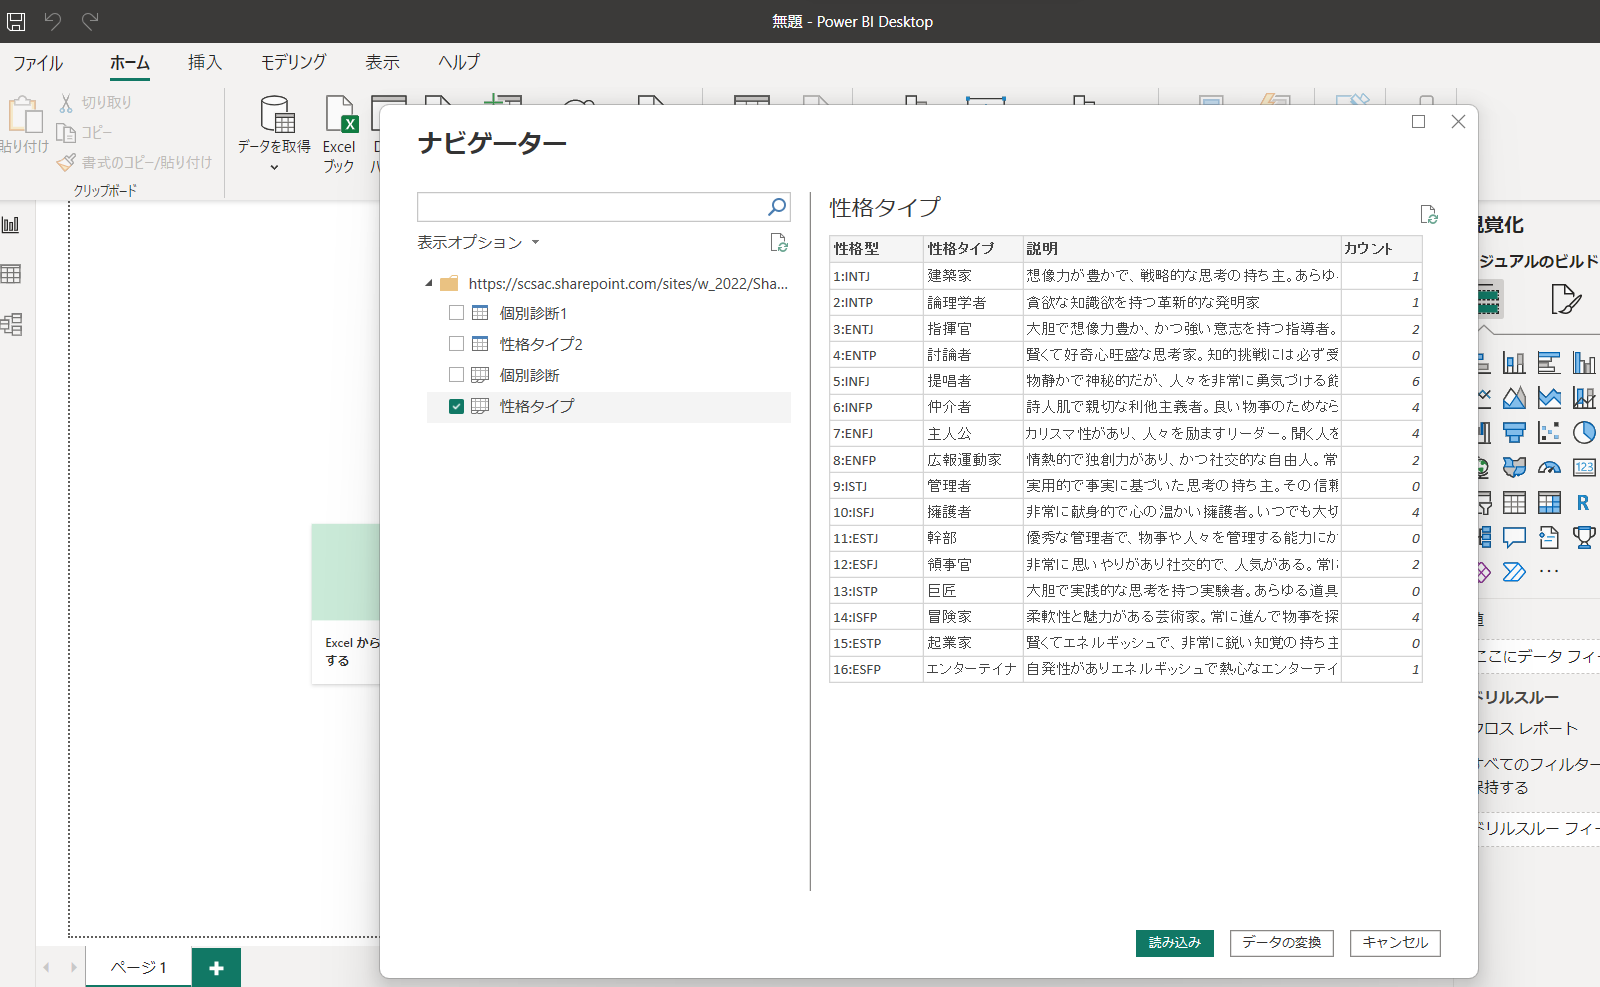Maximize the Navigator dialog
This screenshot has height=987, width=1600.
click(1418, 121)
